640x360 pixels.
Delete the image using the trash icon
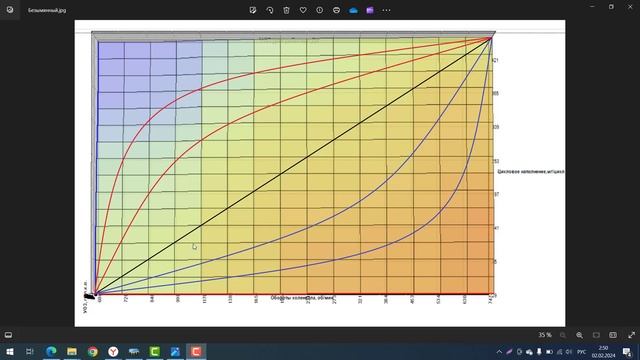[286, 10]
